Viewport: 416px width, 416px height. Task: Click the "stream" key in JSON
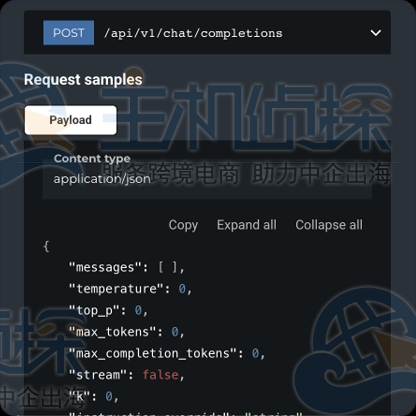click(x=98, y=375)
